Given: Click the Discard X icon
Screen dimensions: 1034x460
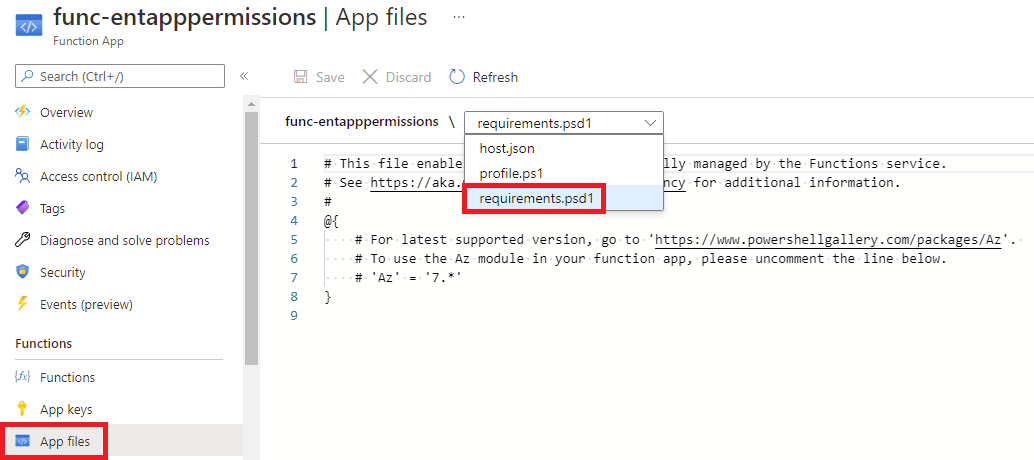Looking at the screenshot, I should coord(370,77).
